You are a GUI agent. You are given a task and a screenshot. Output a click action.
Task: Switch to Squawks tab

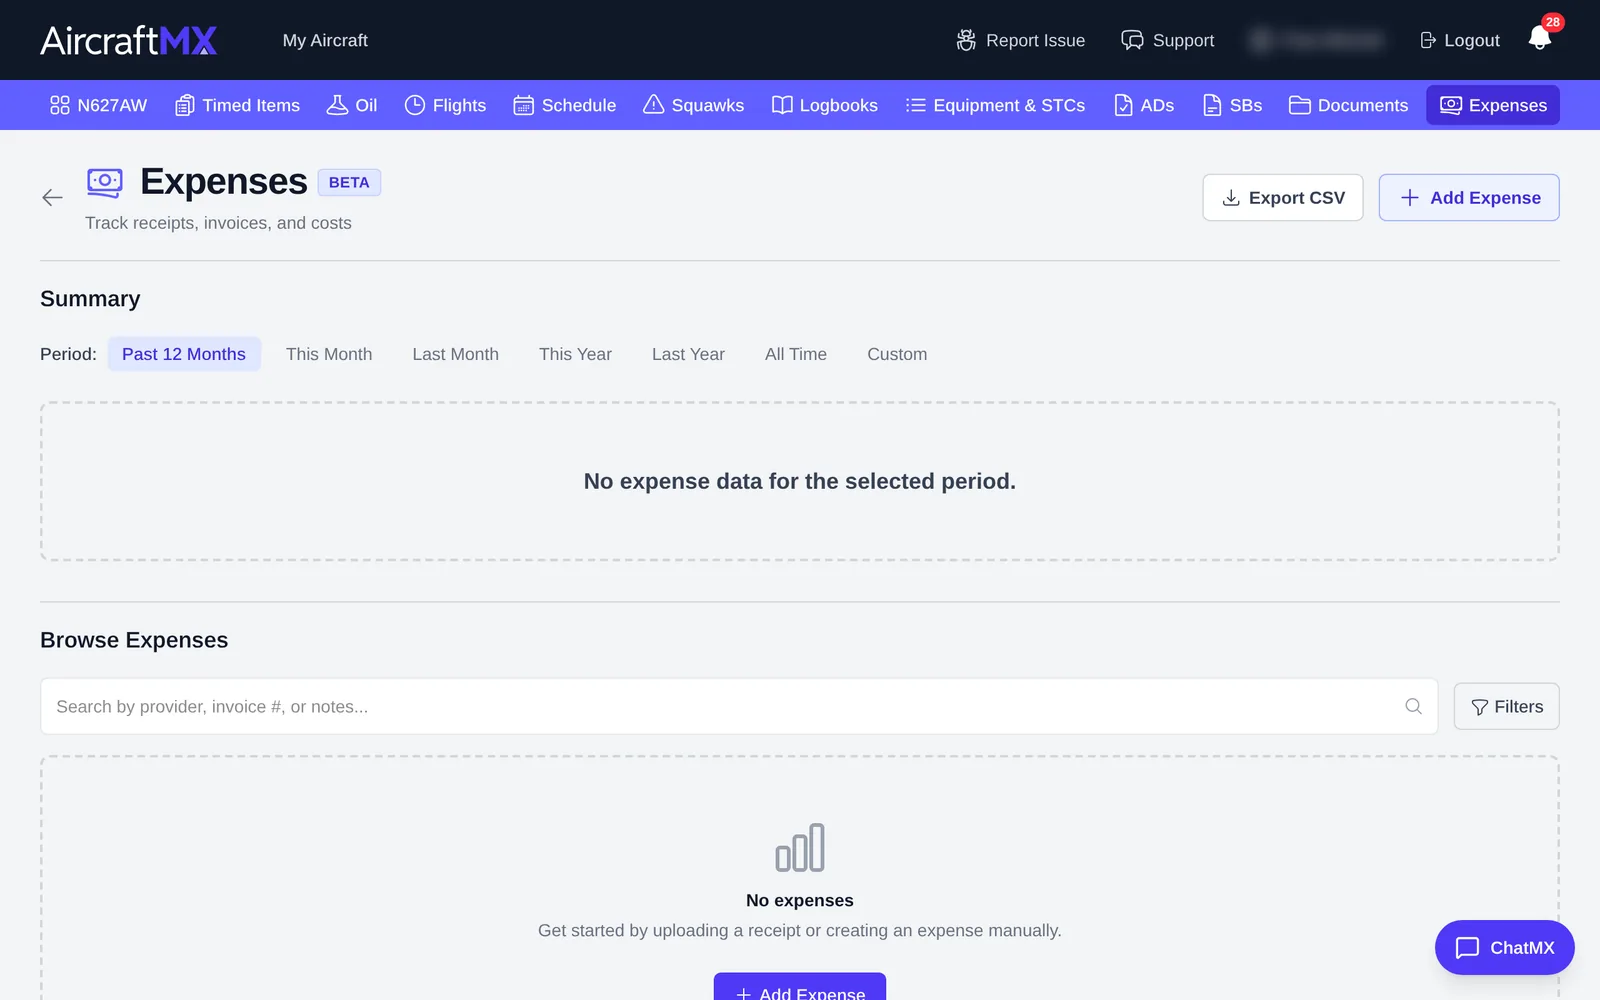693,105
